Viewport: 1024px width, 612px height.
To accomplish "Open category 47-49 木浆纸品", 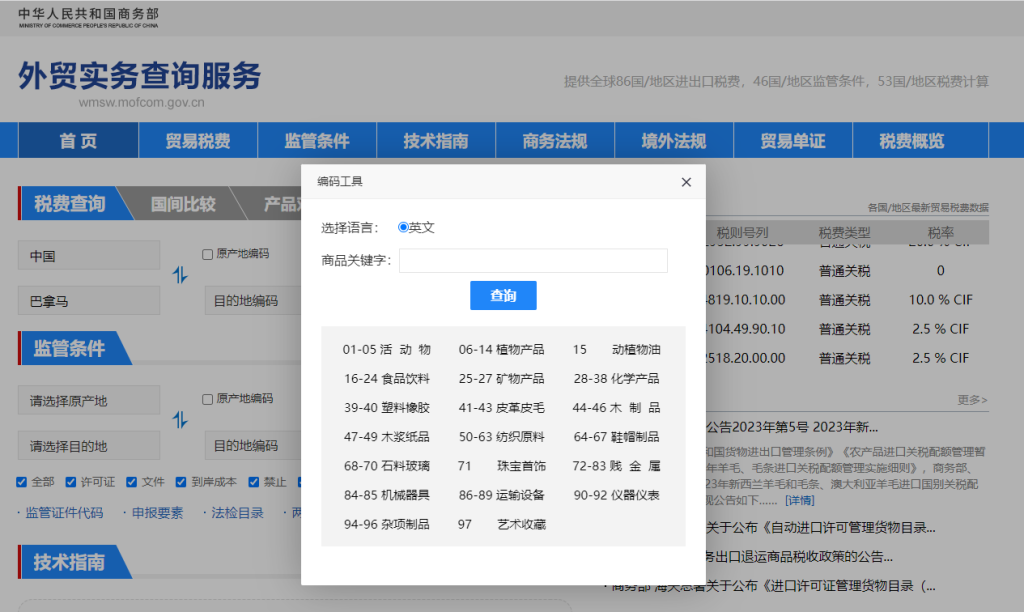I will (387, 437).
